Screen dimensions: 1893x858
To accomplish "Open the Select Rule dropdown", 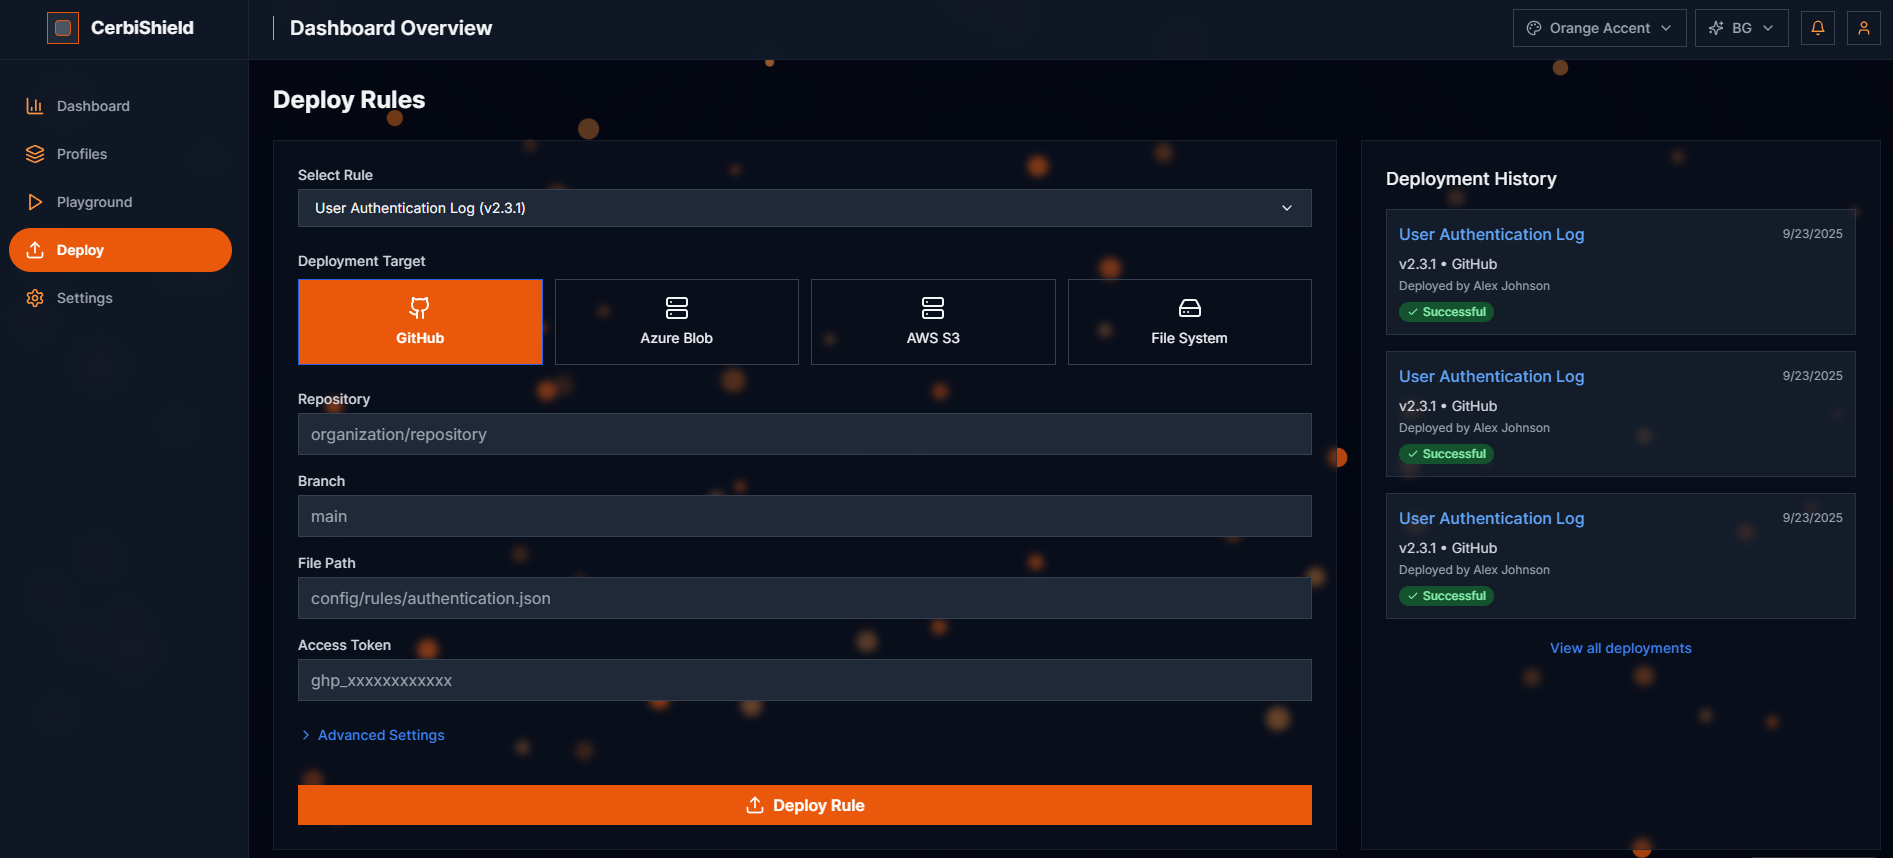I will click(804, 208).
